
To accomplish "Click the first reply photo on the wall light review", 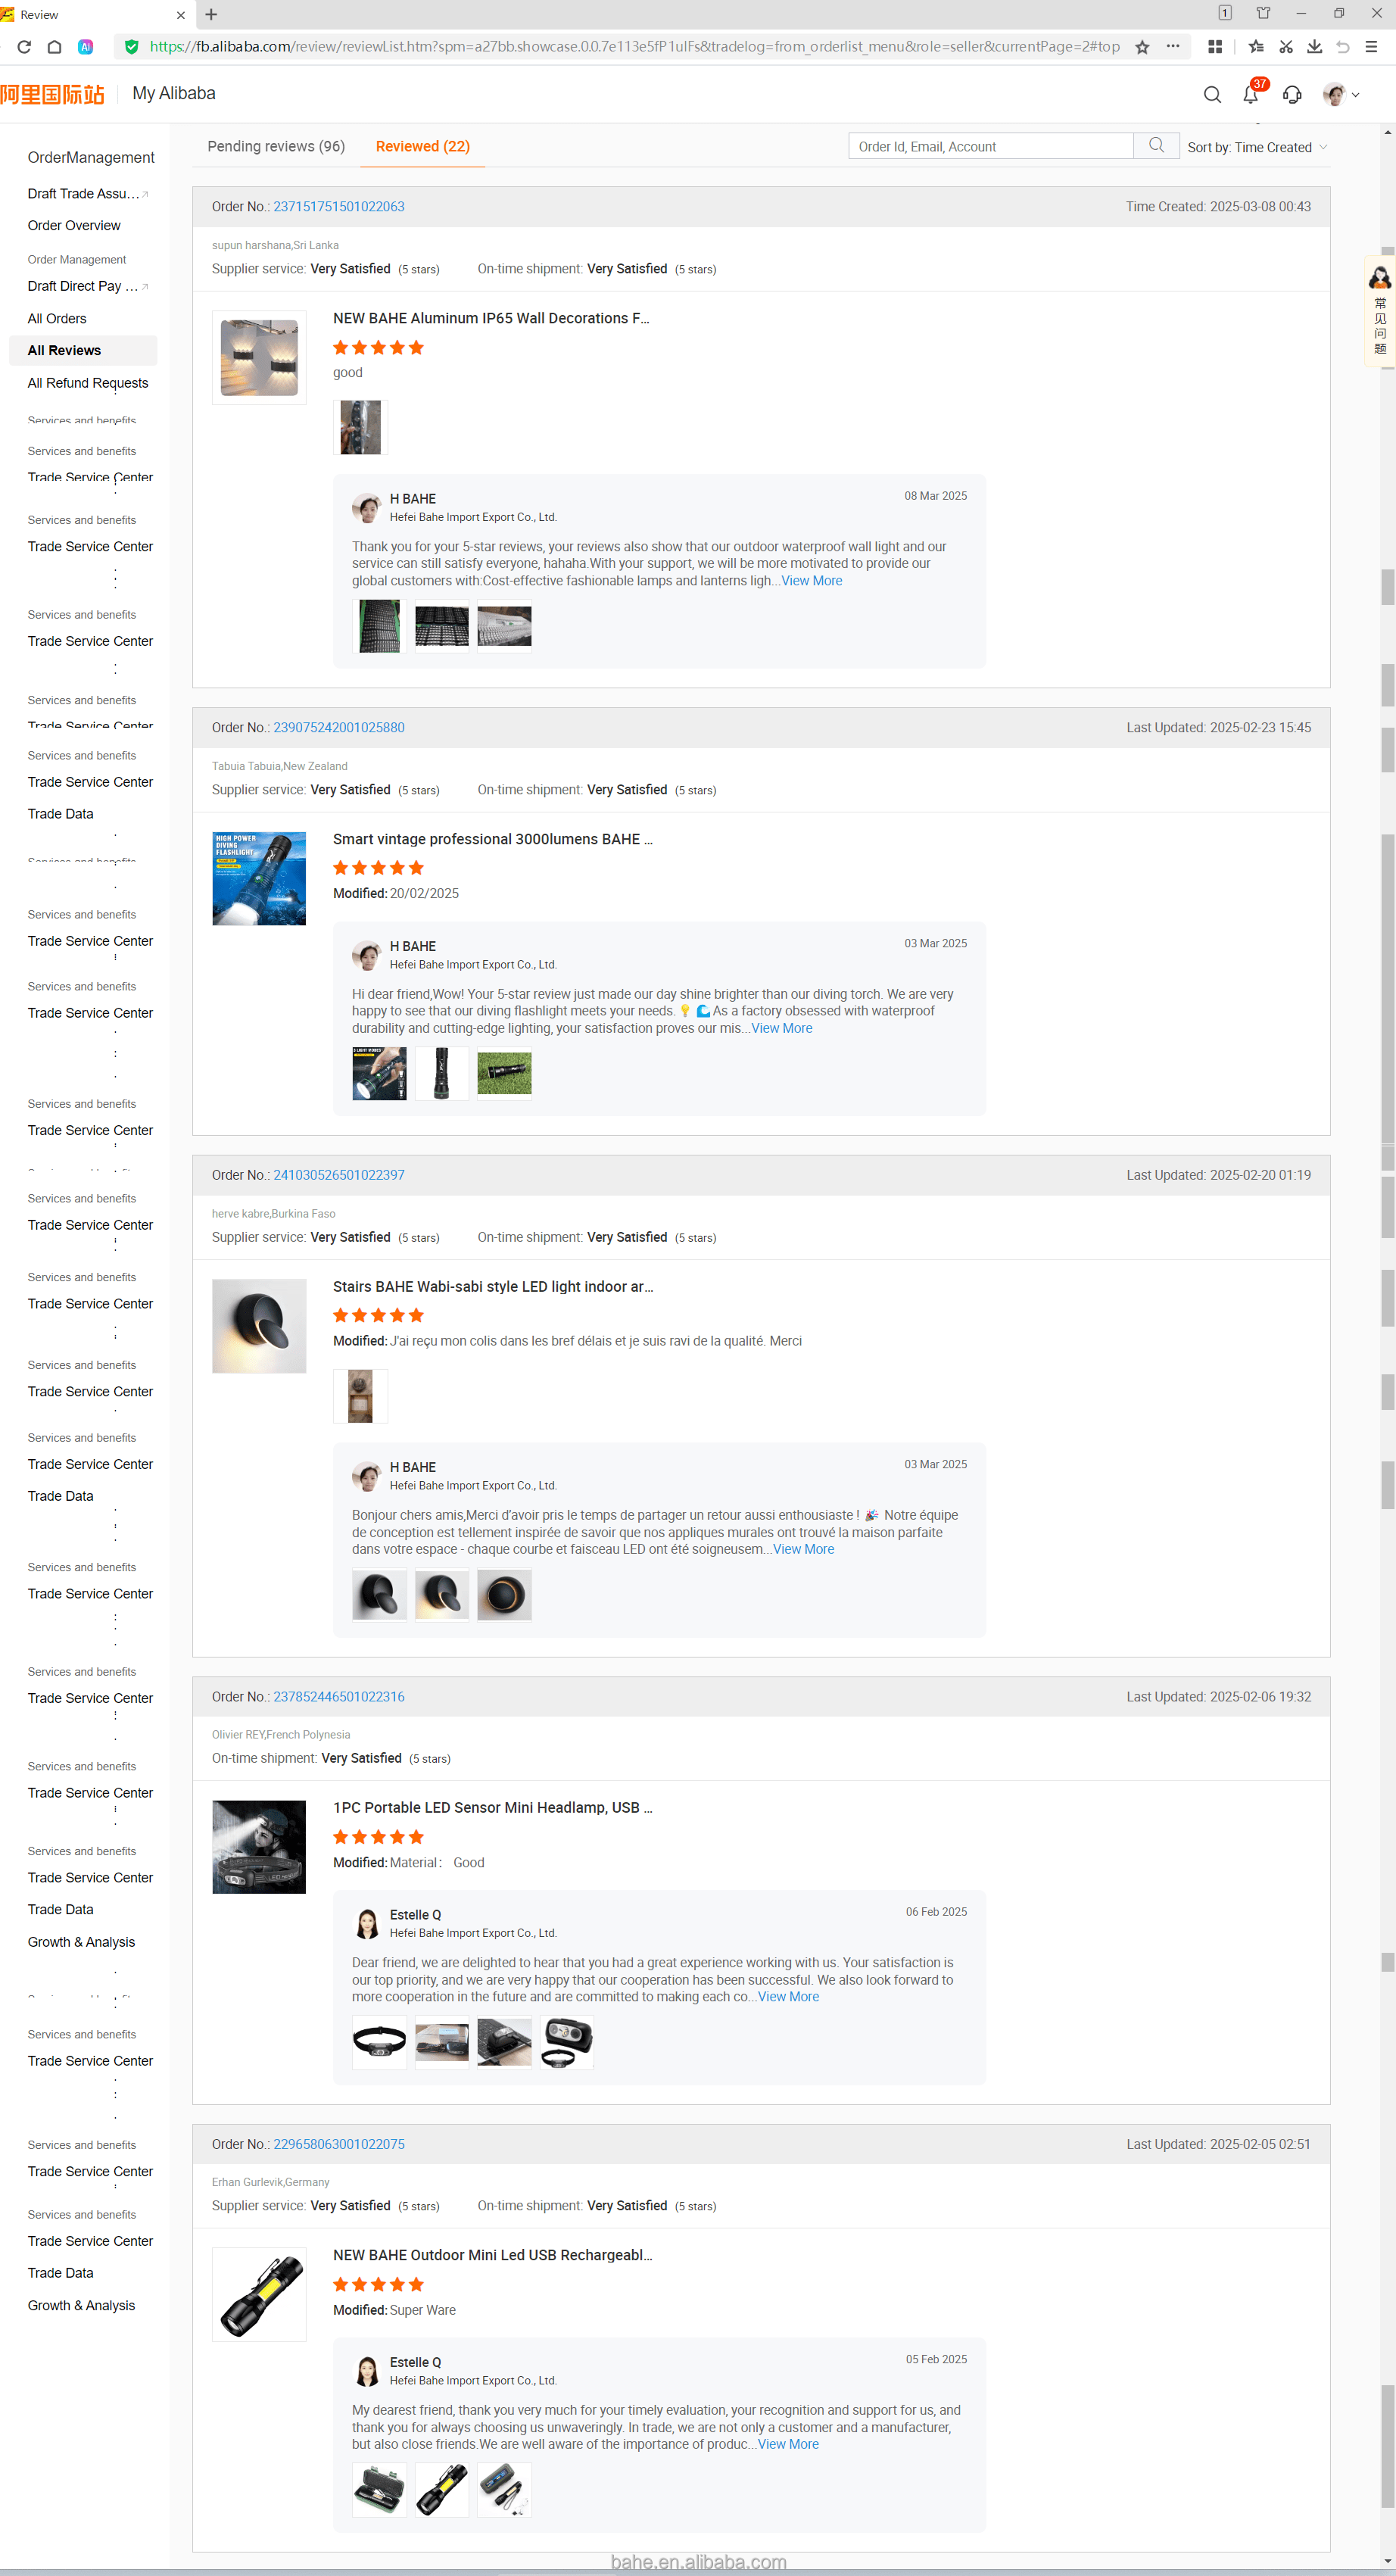I will (379, 626).
